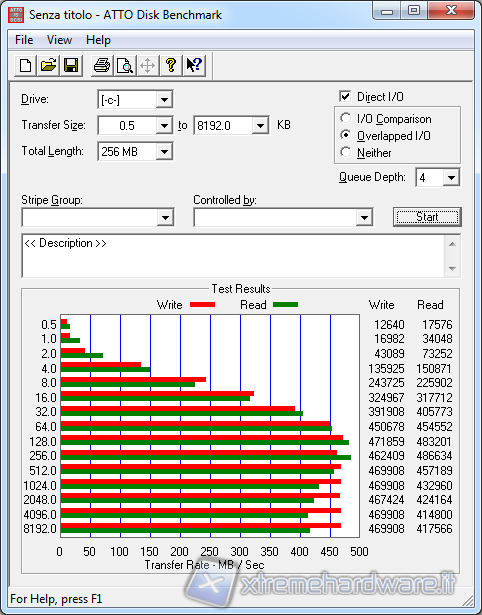Expand the Queue Depth dropdown
482x615 pixels.
[451, 178]
